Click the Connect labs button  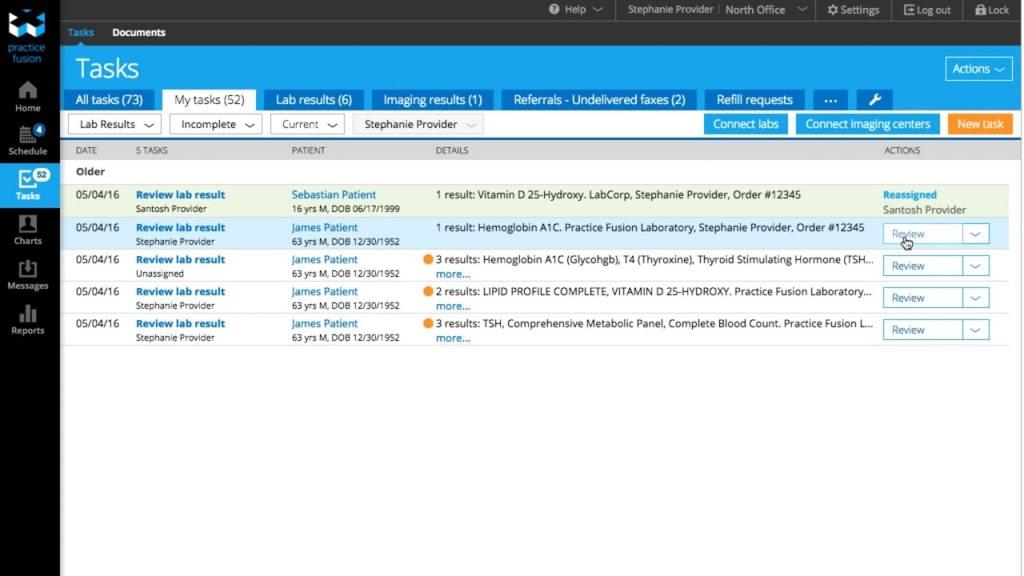coord(746,124)
